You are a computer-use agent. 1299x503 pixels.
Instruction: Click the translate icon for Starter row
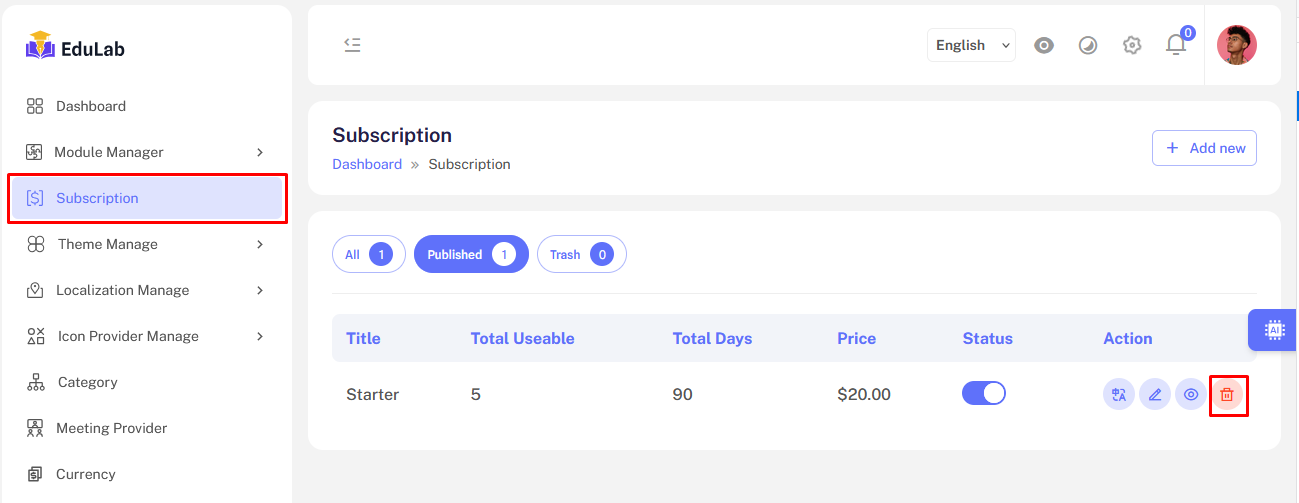click(1119, 395)
